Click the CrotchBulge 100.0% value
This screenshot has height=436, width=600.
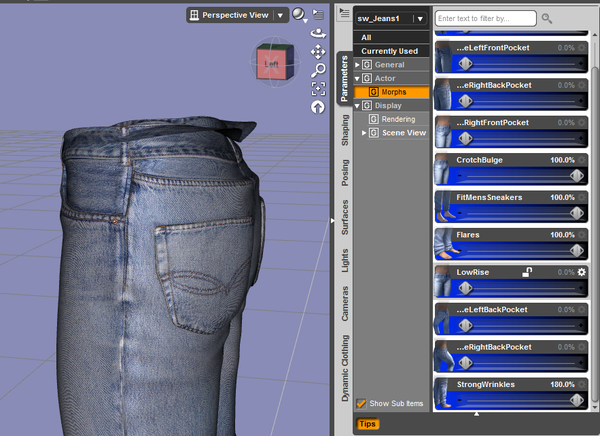pyautogui.click(x=562, y=160)
